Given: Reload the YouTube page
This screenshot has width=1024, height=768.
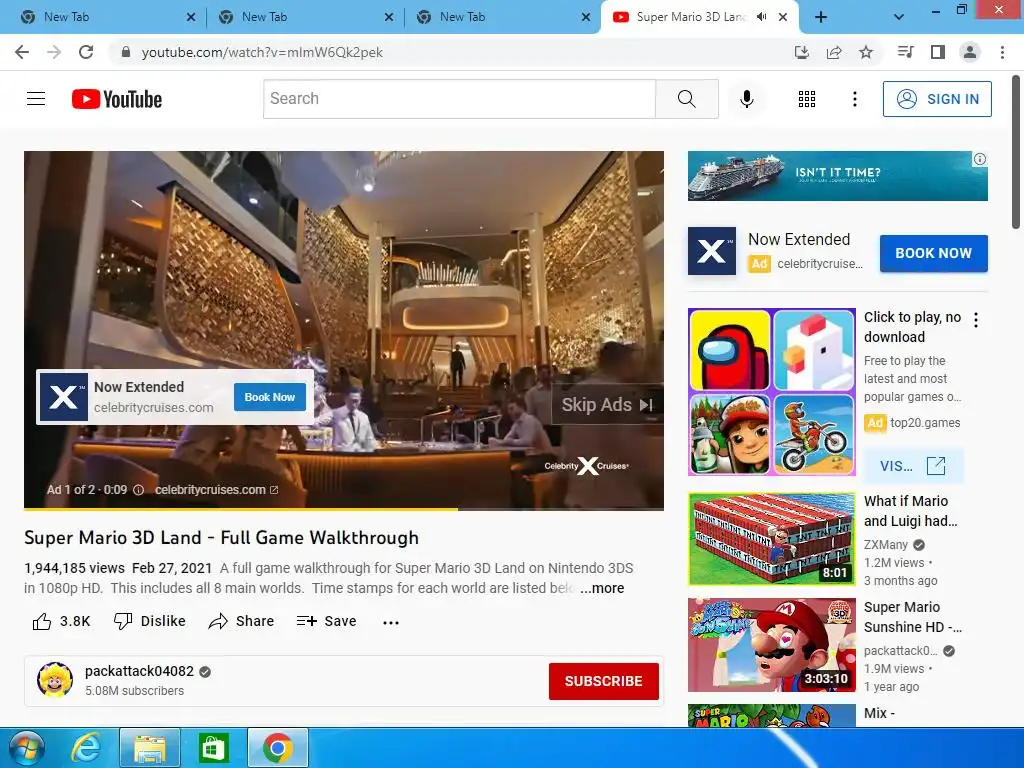Looking at the screenshot, I should (86, 52).
